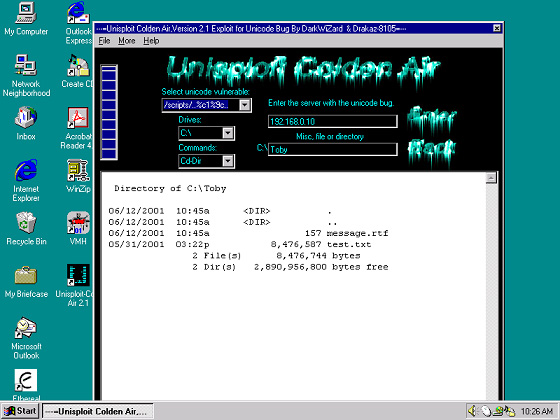Click the volume speaker tray icon
Viewport: 560px width, 420px height.
[472, 411]
